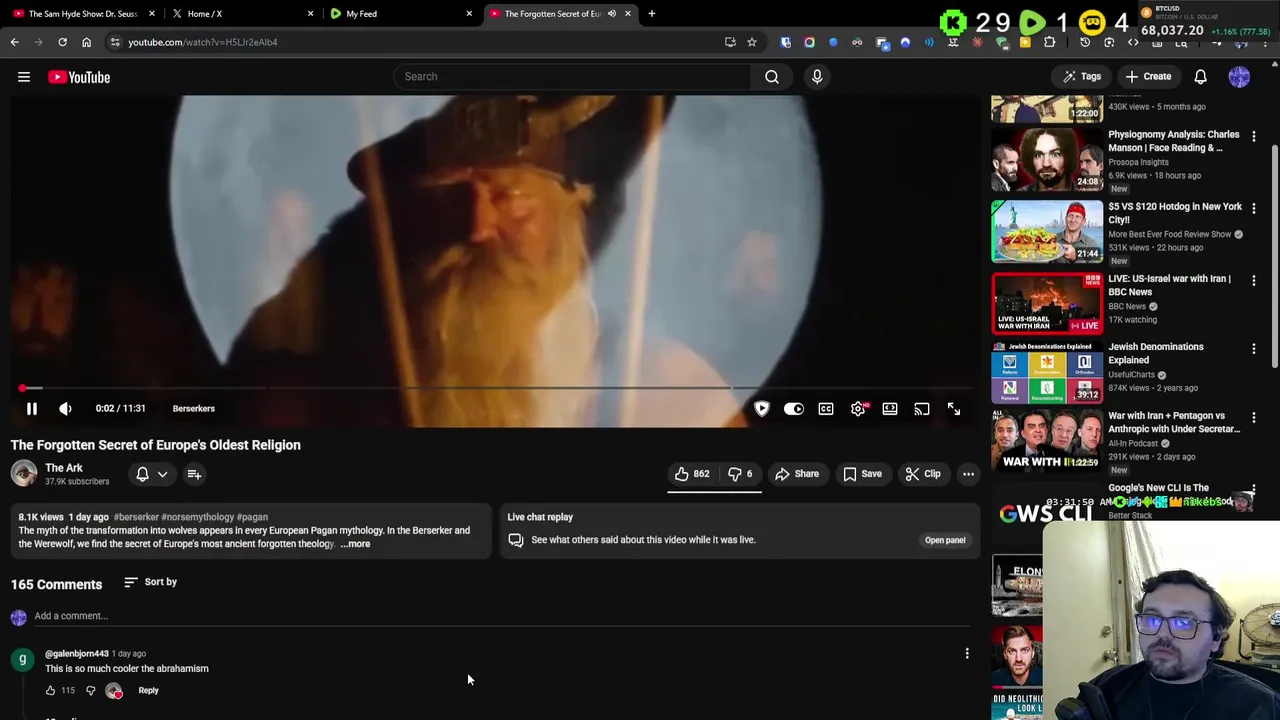Open the Jewish Denominations Explained thumbnail
The image size is (1280, 720).
1046,372
